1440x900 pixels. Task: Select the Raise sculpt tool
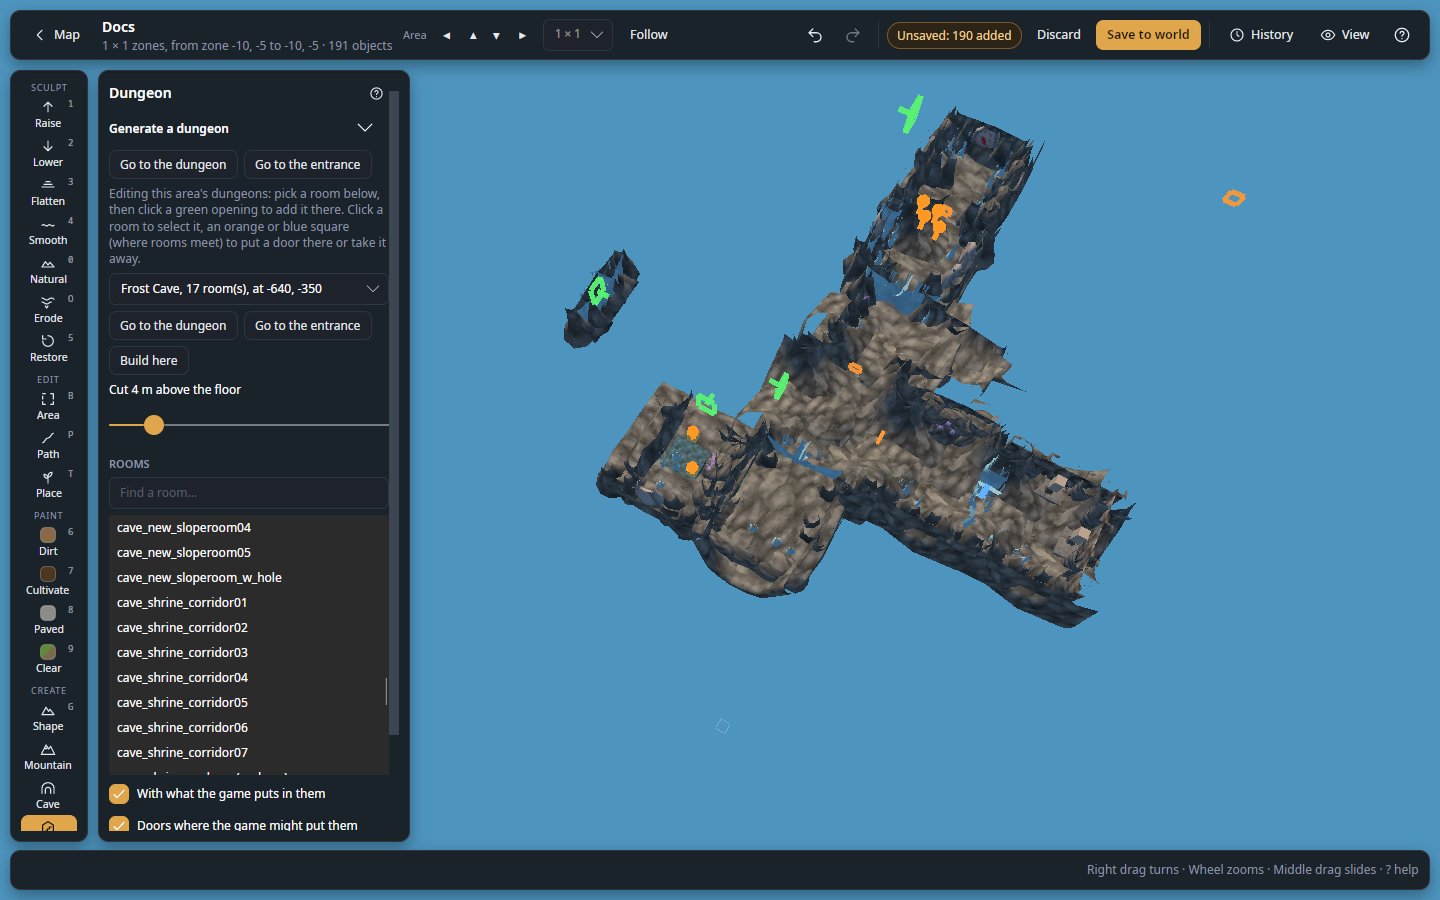pyautogui.click(x=48, y=114)
